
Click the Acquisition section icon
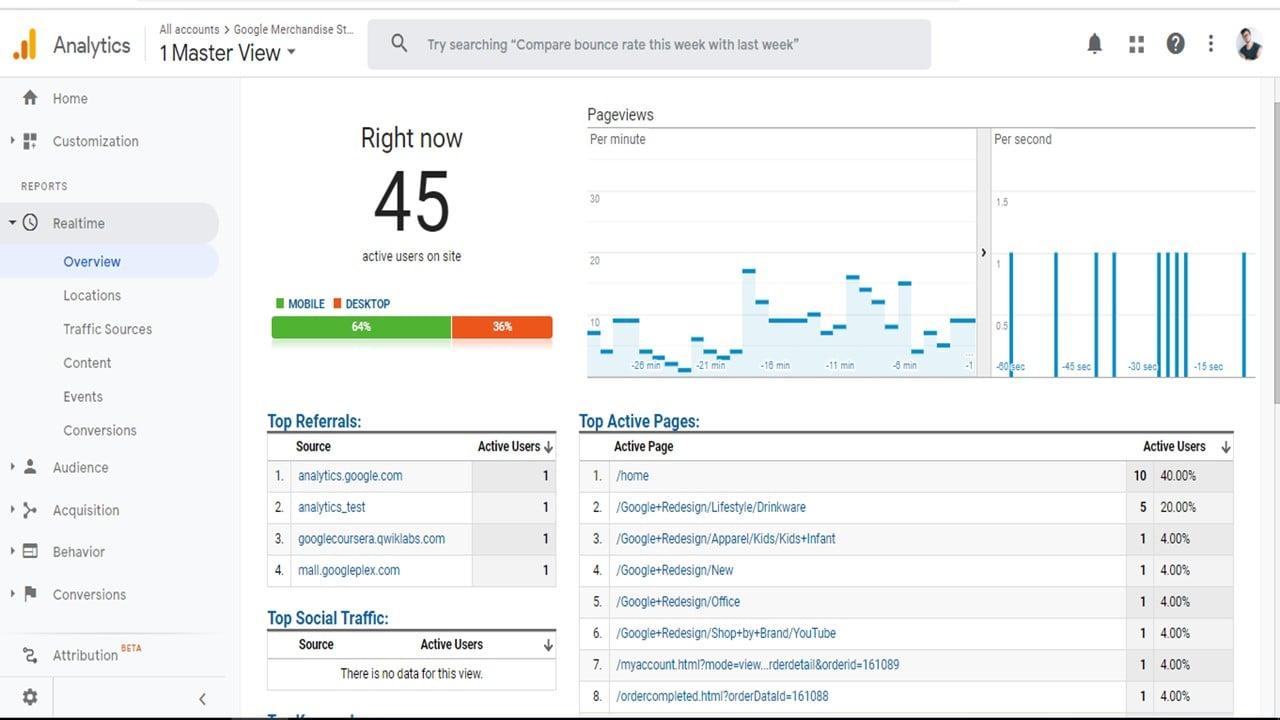tap(30, 510)
